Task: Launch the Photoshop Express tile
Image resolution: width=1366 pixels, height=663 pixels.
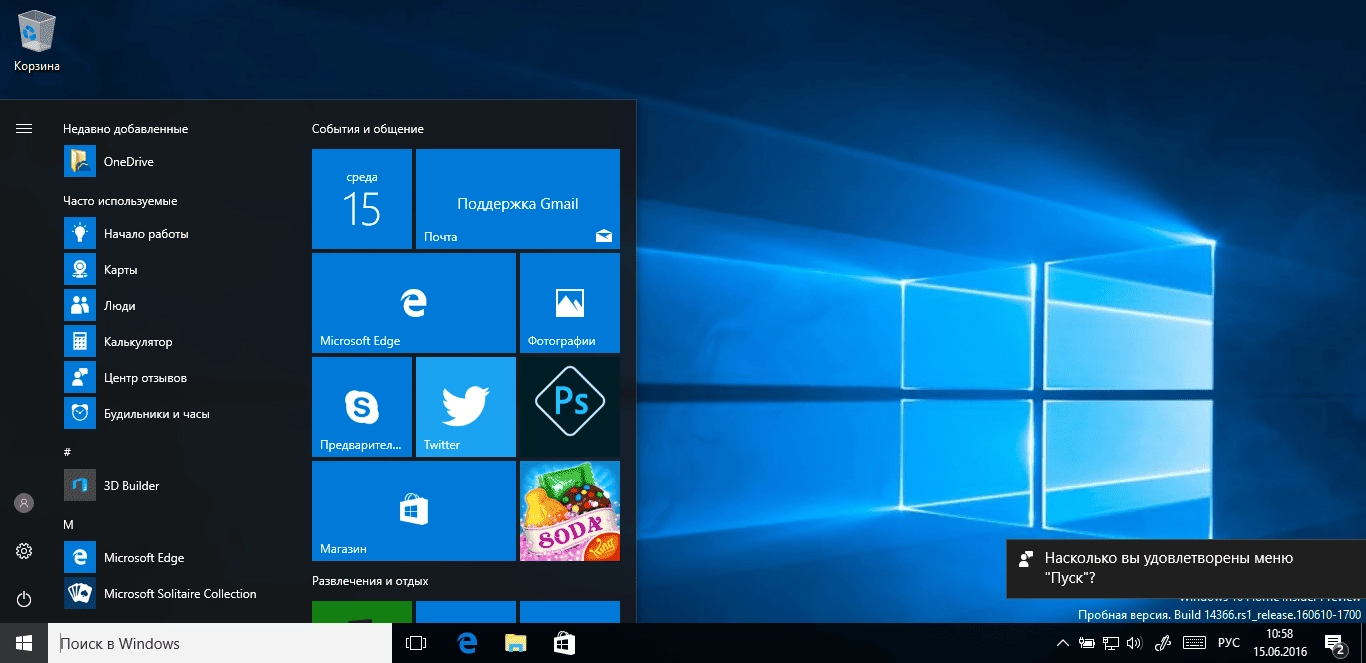Action: click(x=570, y=407)
